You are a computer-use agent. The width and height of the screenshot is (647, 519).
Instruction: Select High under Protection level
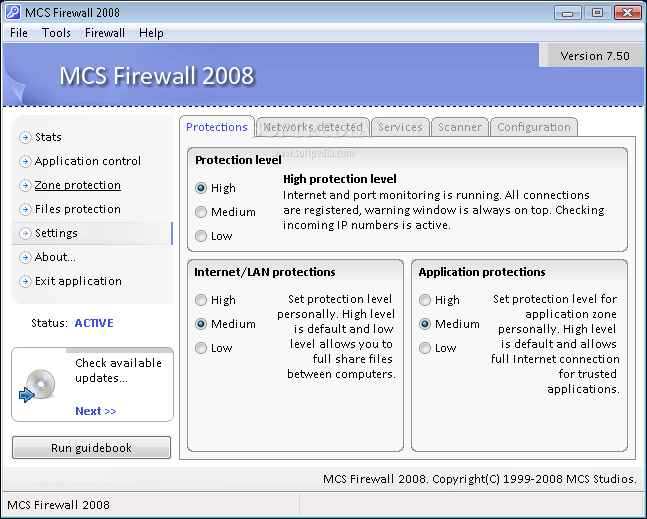[x=201, y=188]
